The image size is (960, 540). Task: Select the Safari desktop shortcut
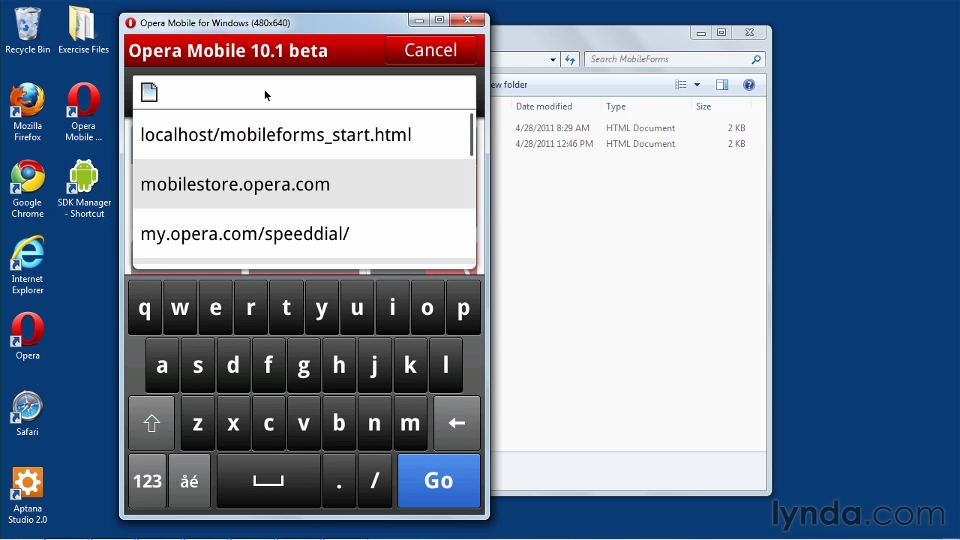tap(27, 413)
